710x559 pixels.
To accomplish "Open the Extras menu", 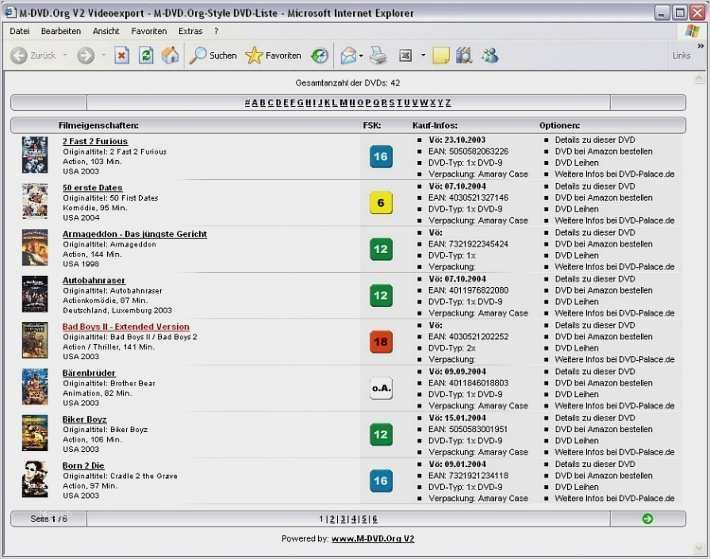I will click(x=190, y=31).
